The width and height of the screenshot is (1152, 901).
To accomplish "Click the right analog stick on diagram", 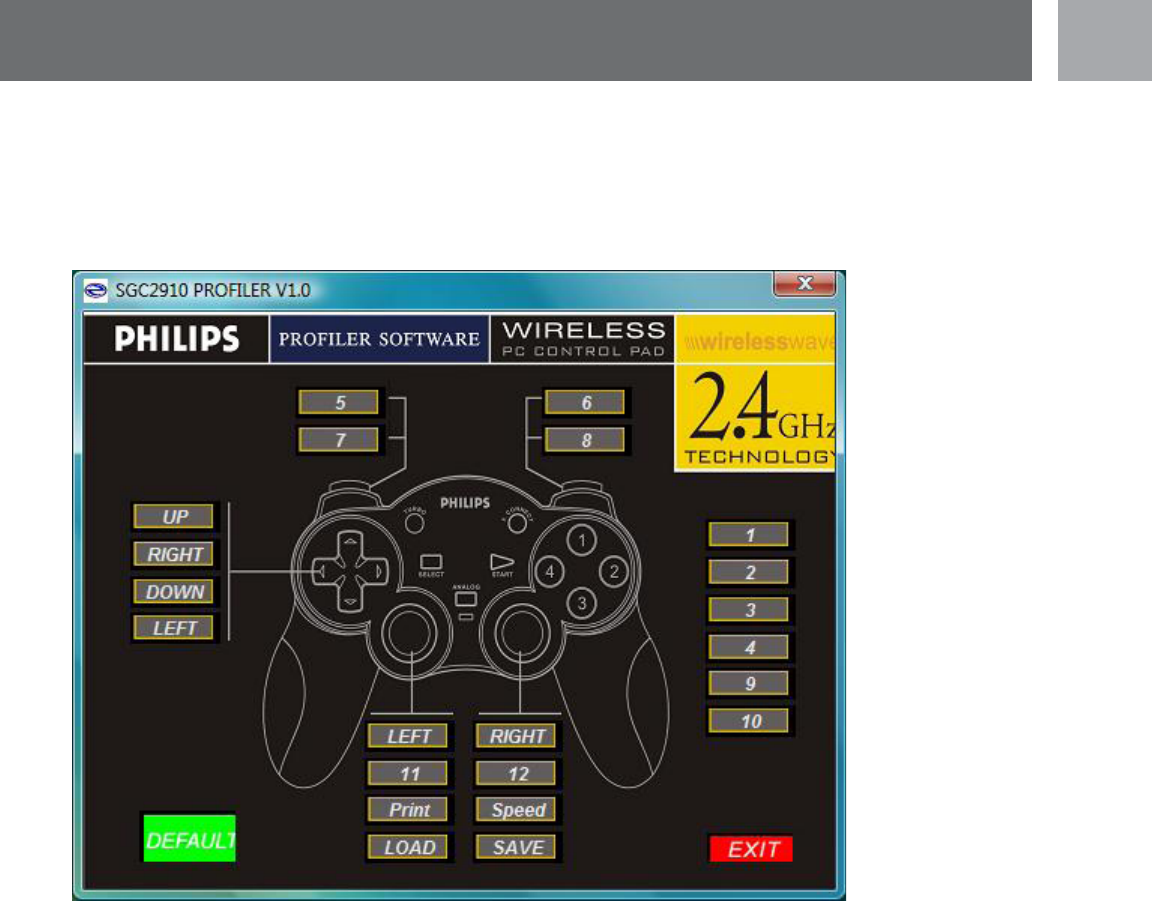I will [x=522, y=633].
